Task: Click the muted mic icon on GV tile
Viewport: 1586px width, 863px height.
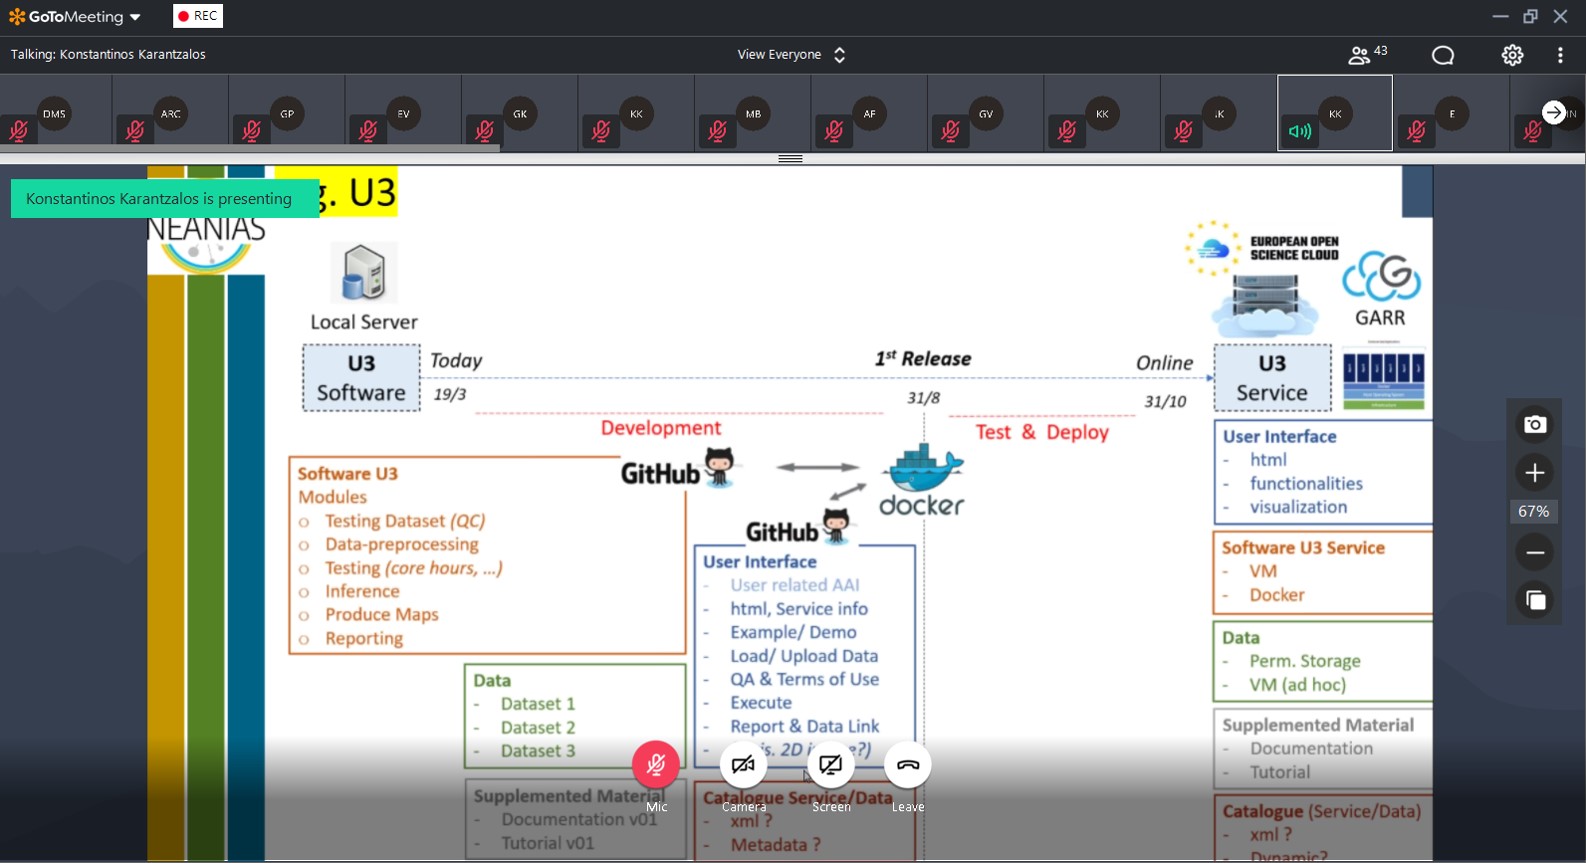Action: pos(951,130)
